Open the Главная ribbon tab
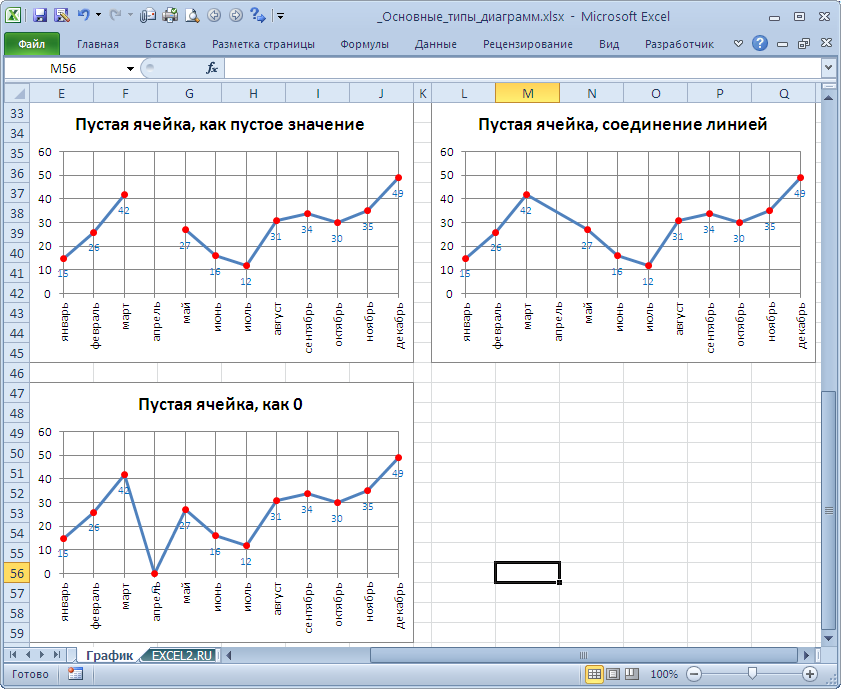Image resolution: width=841 pixels, height=689 pixels. point(98,44)
